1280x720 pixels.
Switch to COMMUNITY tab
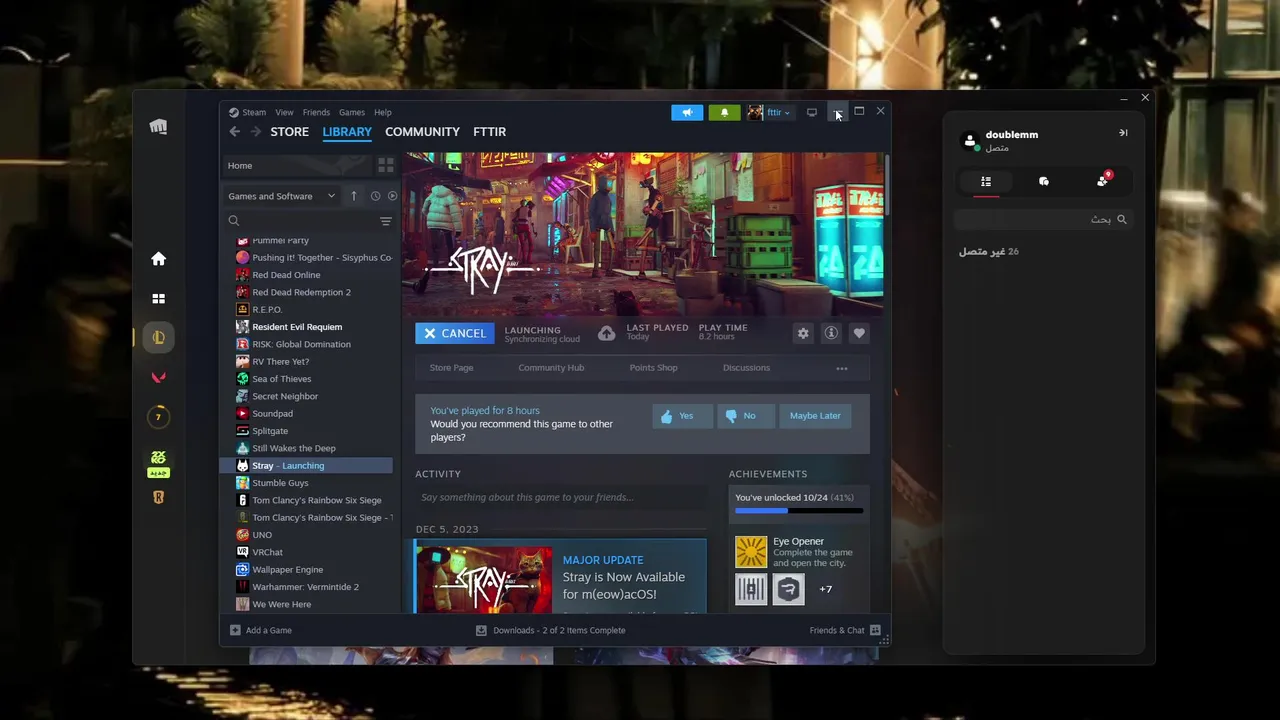[x=422, y=131]
